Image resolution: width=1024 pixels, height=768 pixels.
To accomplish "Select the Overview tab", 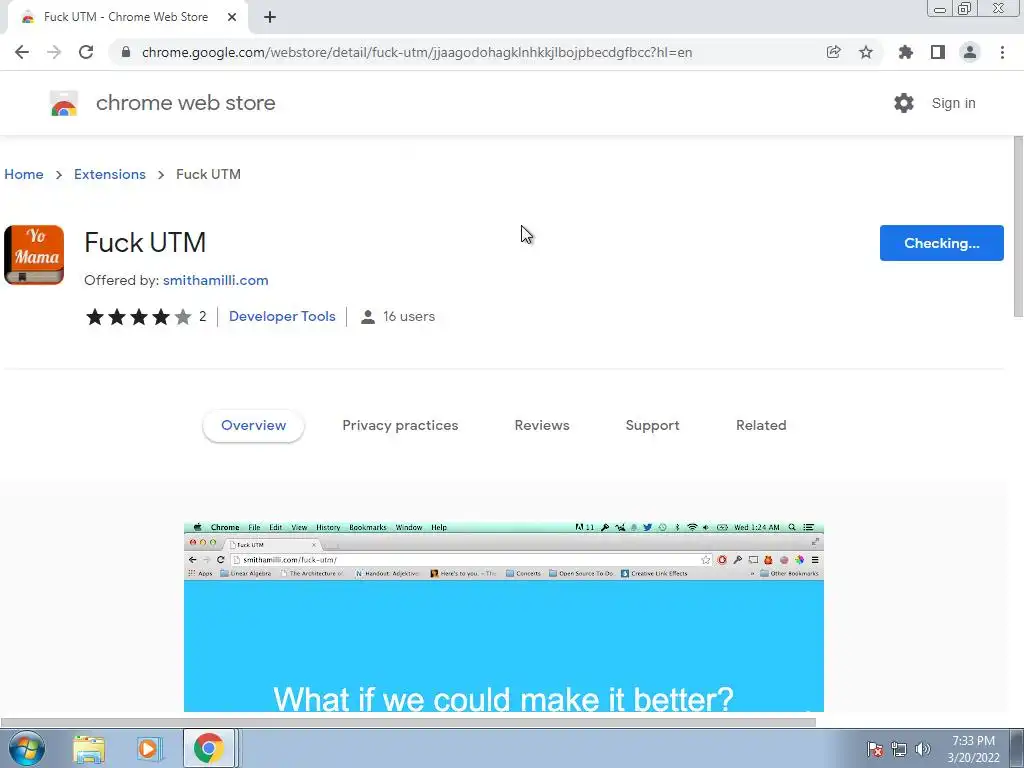I will coord(253,425).
